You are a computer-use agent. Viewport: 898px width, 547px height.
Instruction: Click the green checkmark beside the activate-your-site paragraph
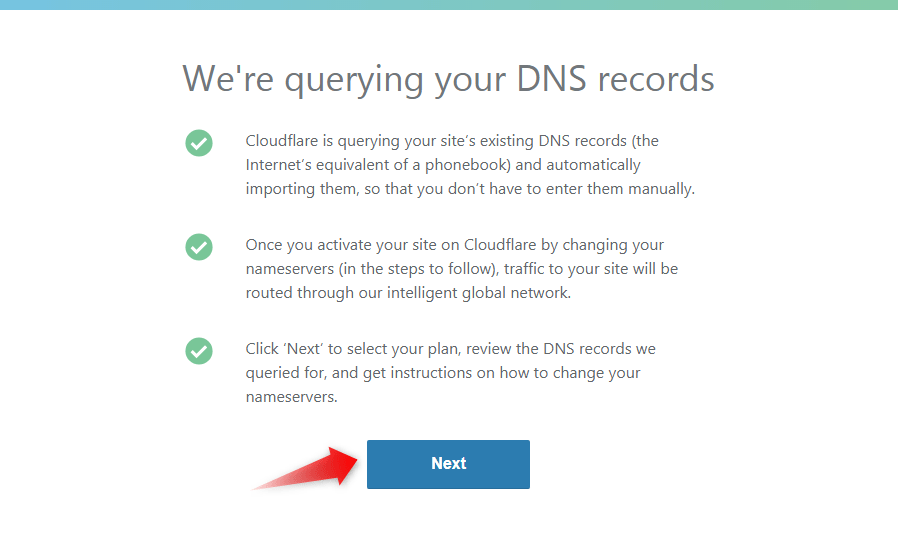coord(199,247)
